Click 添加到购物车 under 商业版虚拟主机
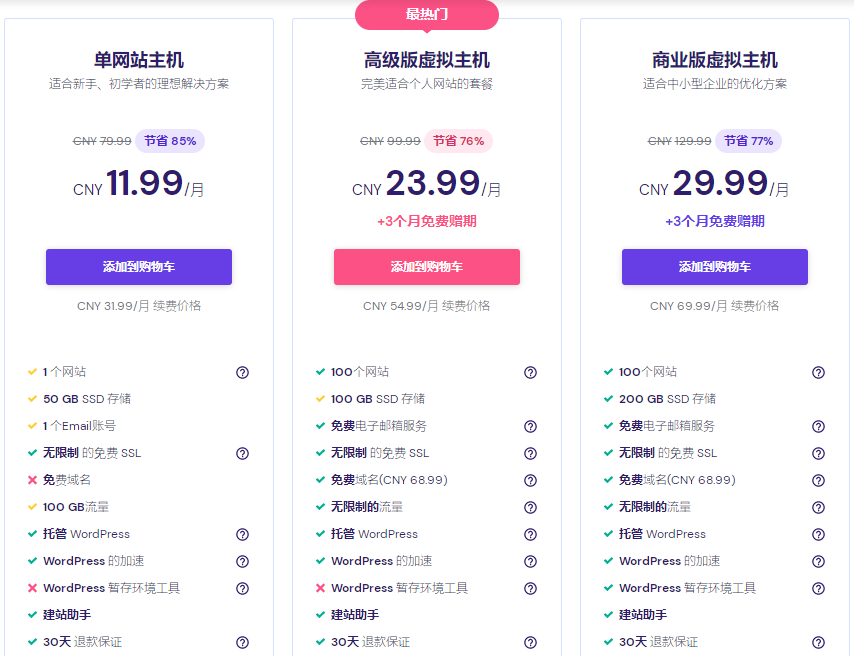This screenshot has height=656, width=854. pyautogui.click(x=714, y=267)
